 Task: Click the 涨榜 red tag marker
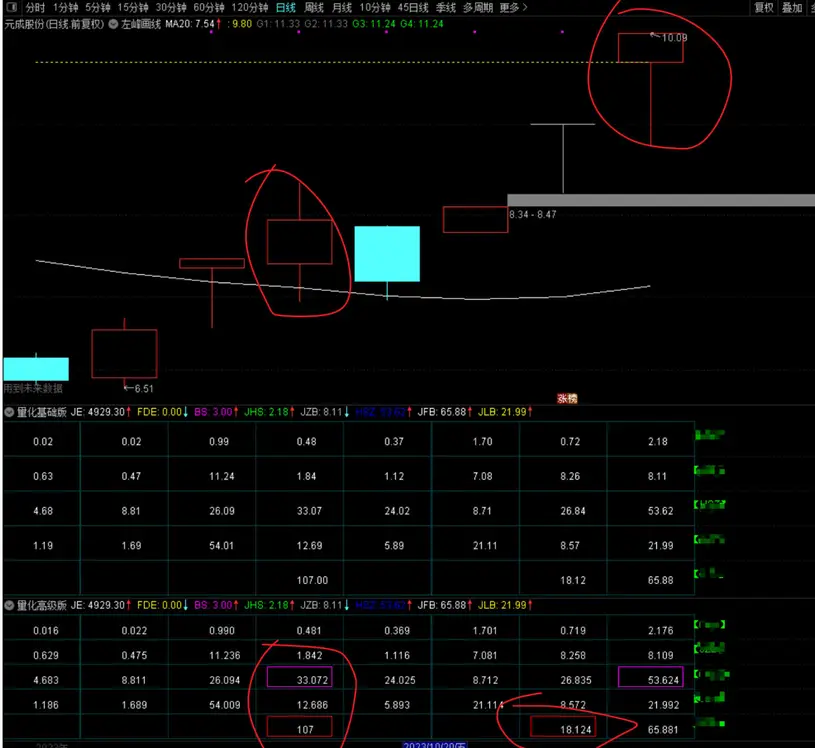pyautogui.click(x=568, y=397)
